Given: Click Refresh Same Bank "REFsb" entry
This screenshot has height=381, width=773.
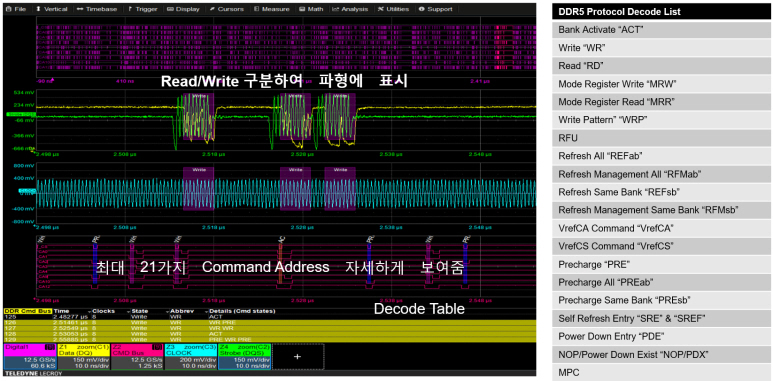Looking at the screenshot, I should (x=662, y=192).
